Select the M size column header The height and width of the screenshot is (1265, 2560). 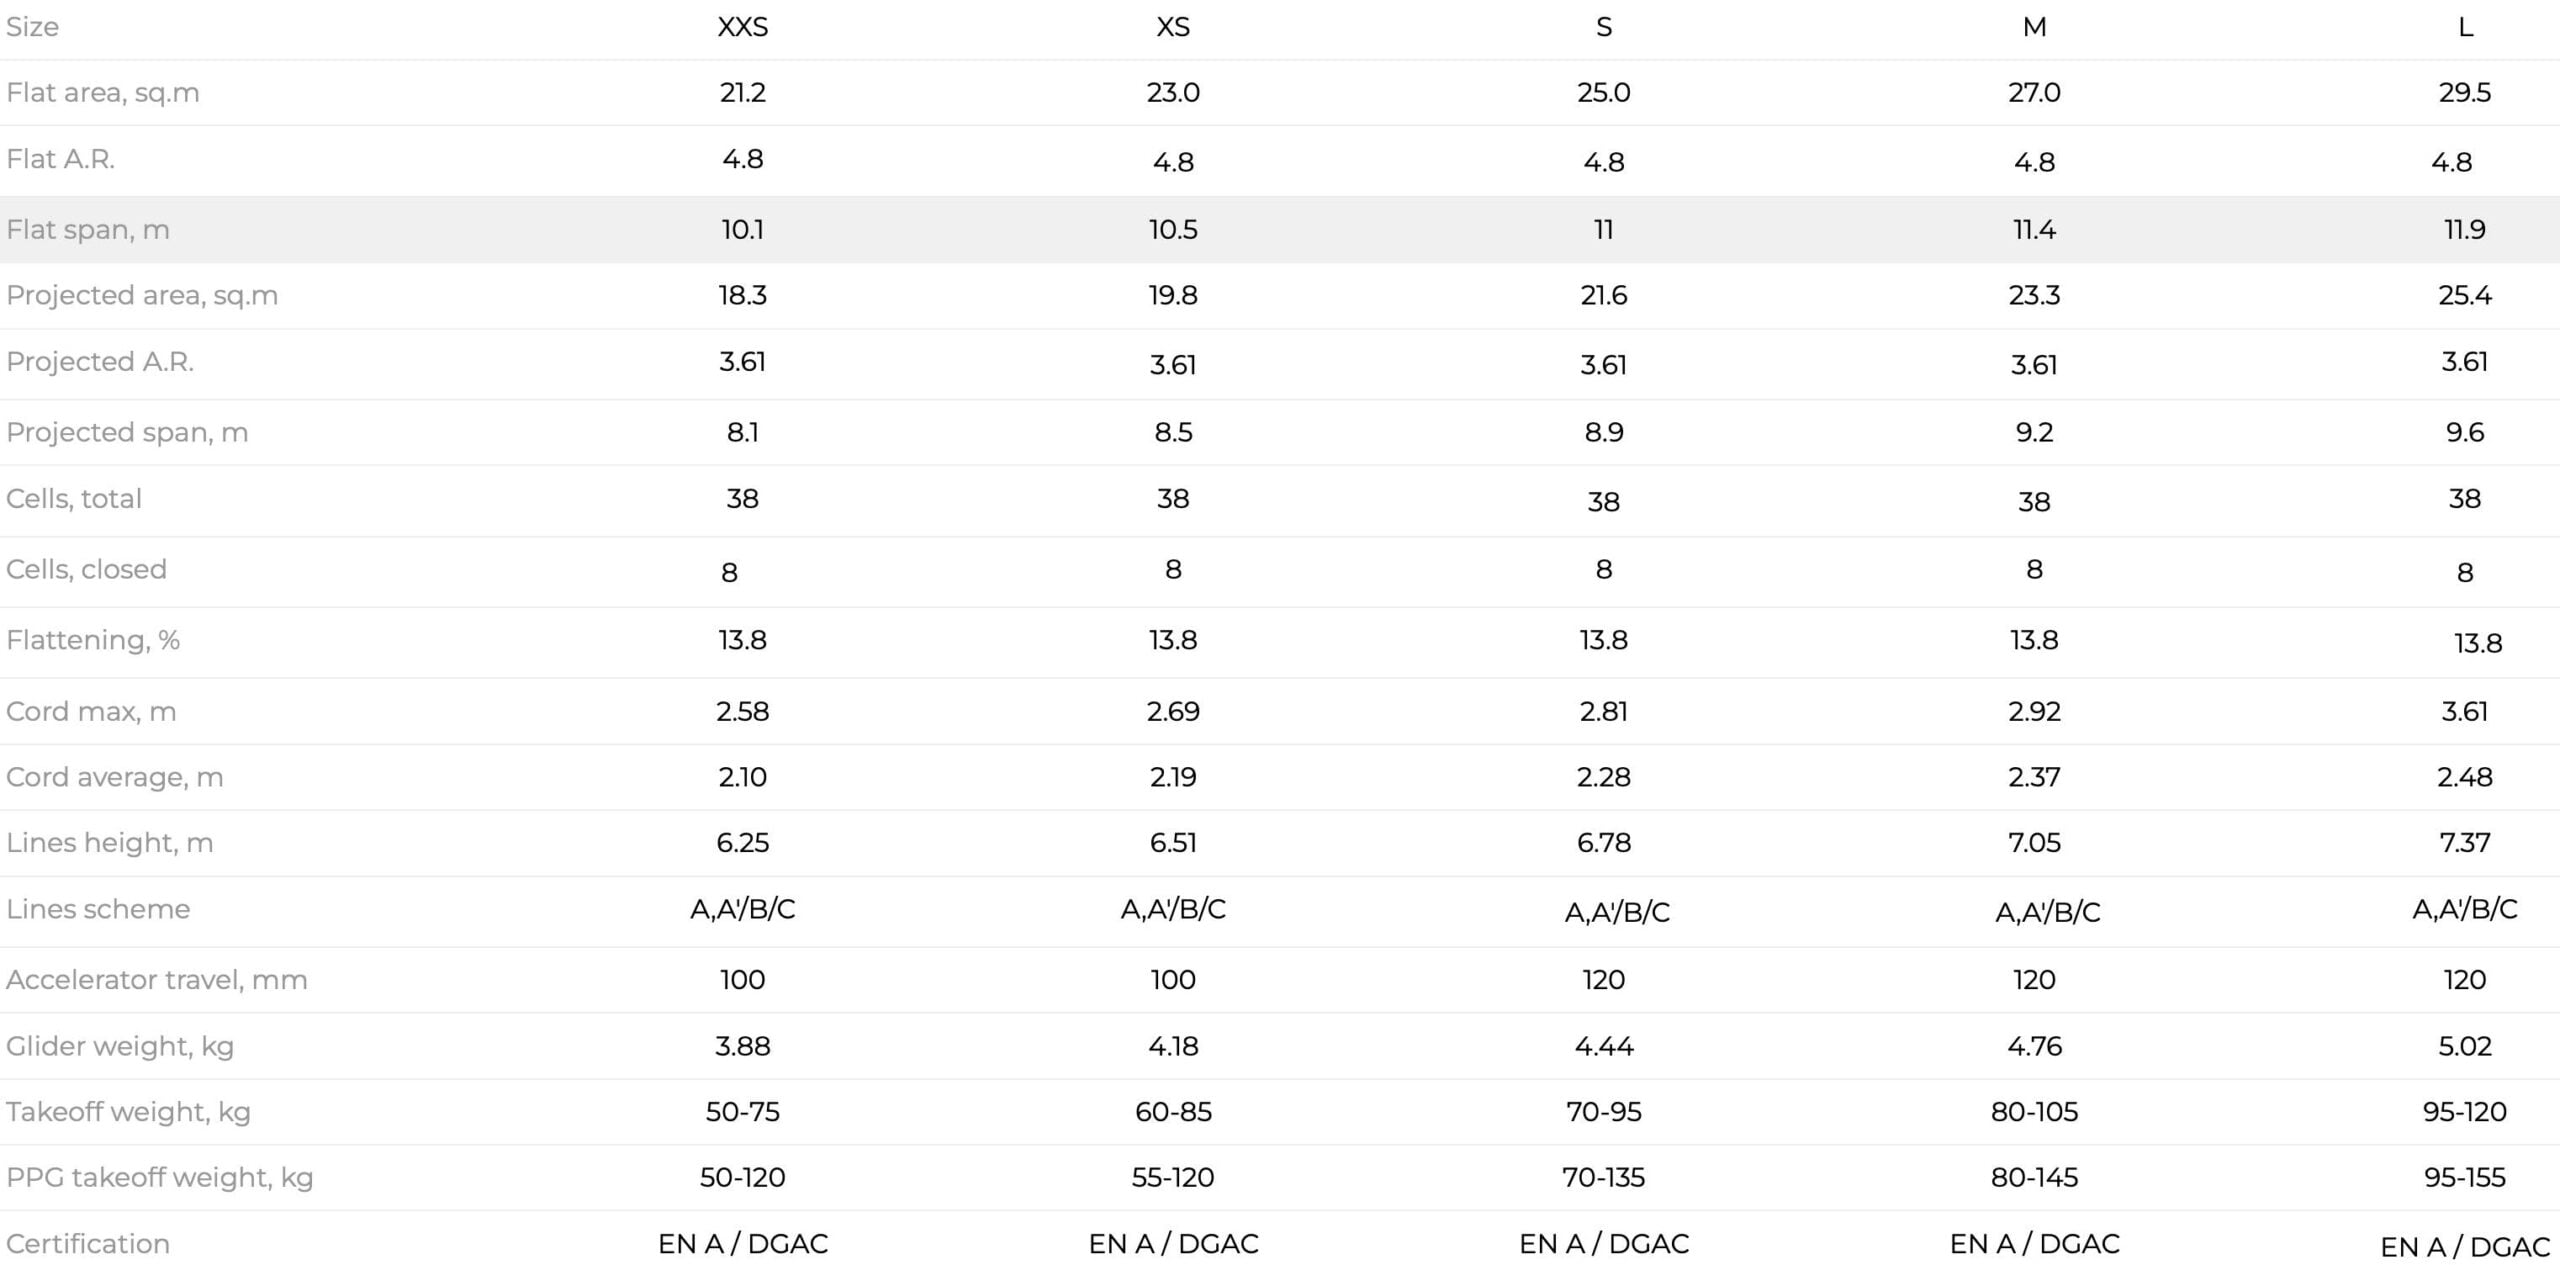(x=2034, y=27)
